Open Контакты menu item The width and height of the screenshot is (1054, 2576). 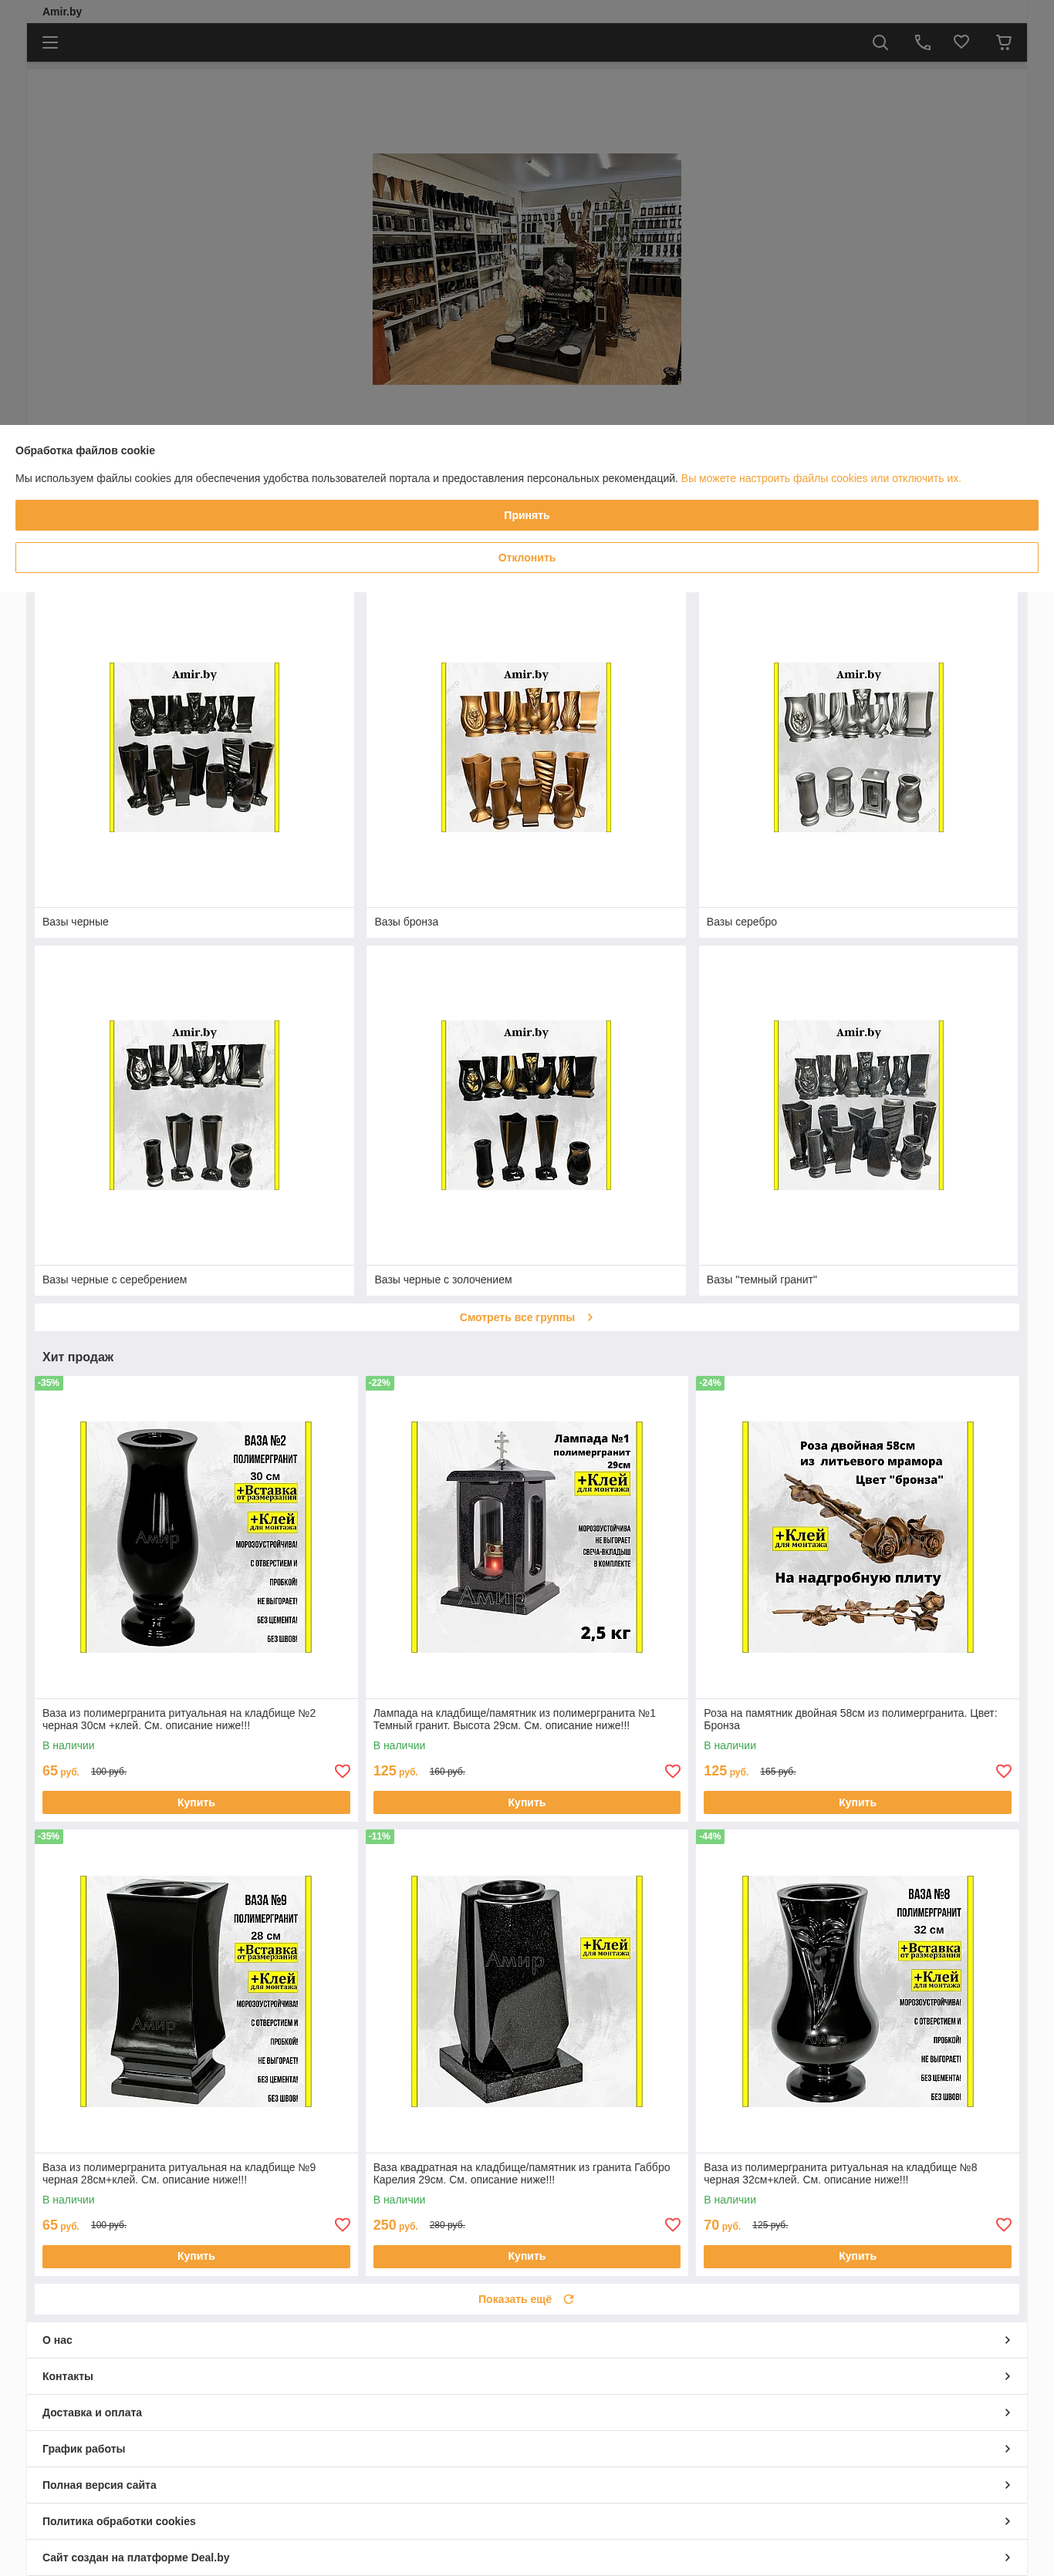tap(527, 2376)
